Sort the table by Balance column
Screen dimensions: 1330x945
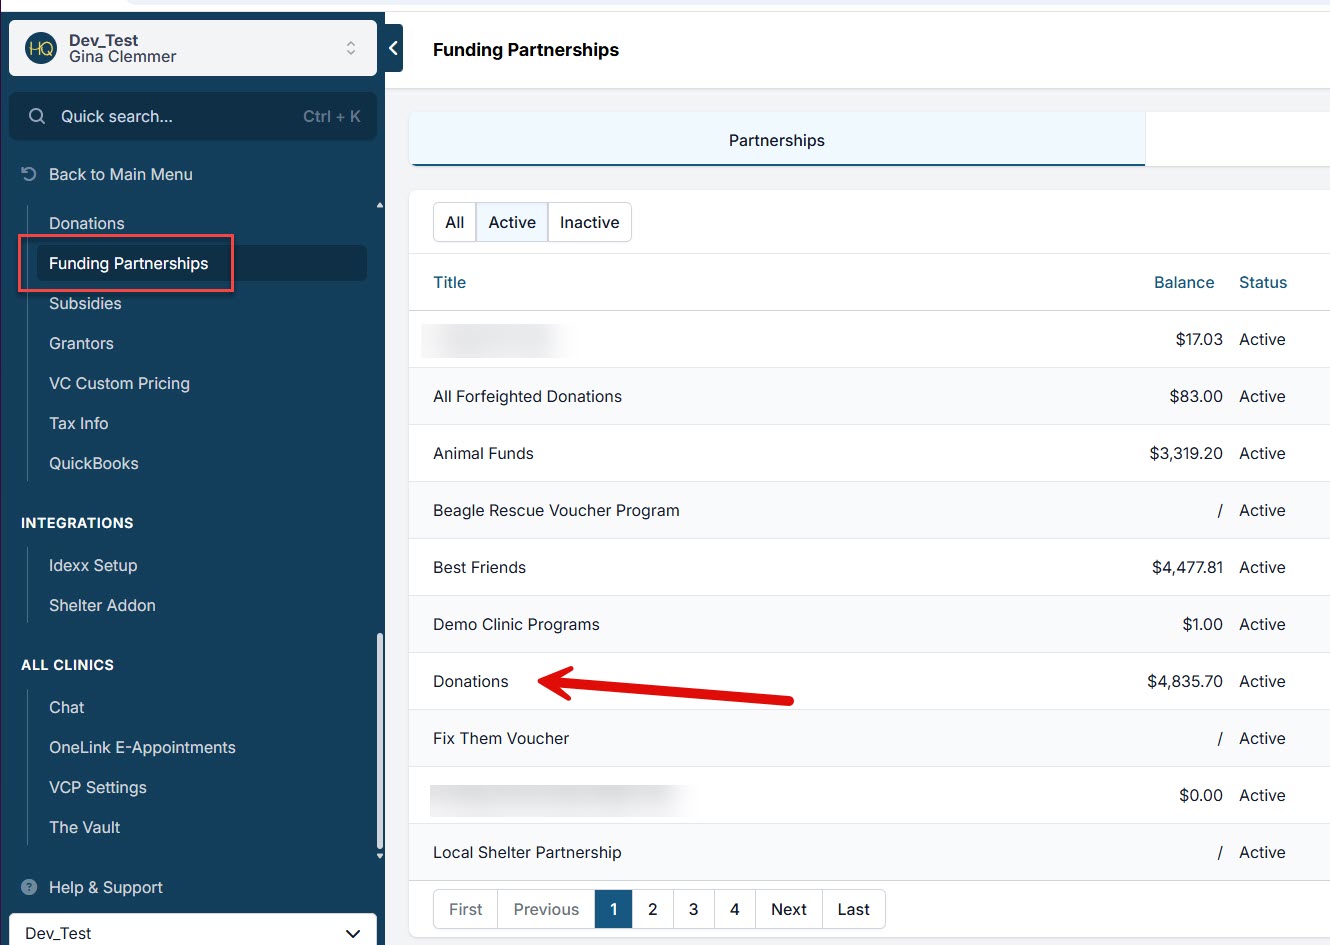[1183, 282]
